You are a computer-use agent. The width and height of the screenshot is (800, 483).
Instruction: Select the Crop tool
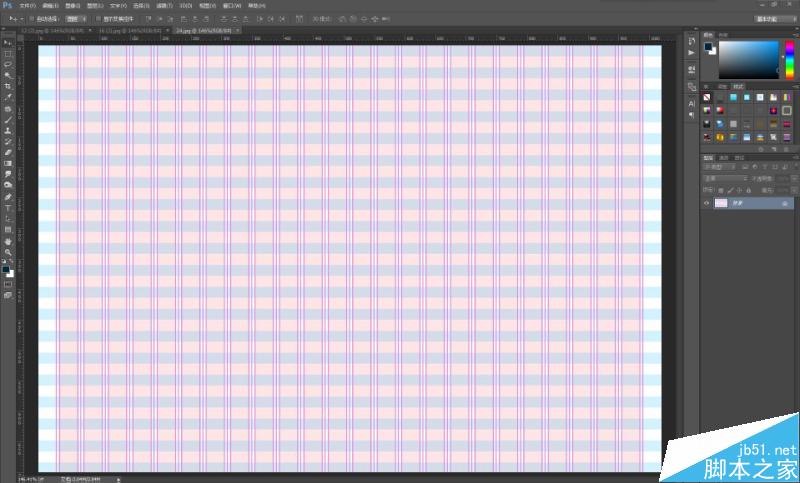8,87
